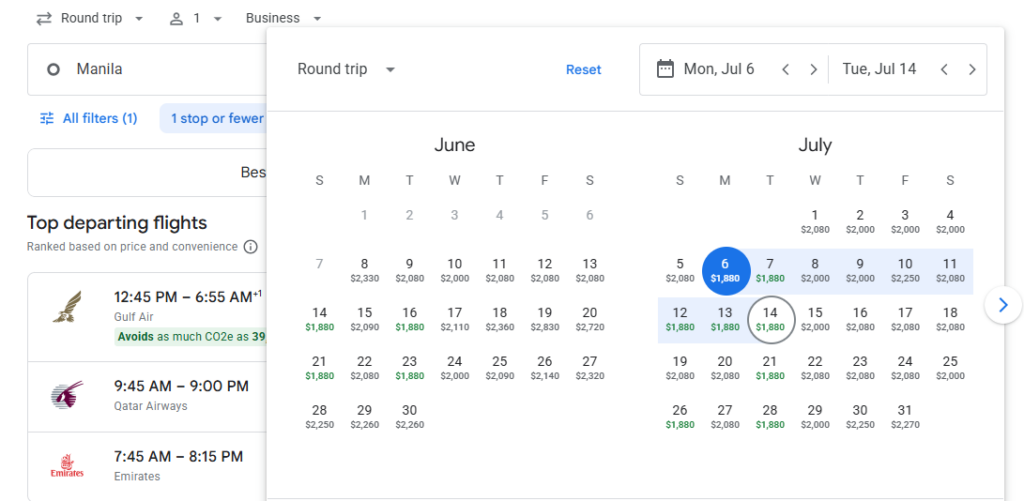Select June 8 priced $2,330
The image size is (1024, 501).
364,270
